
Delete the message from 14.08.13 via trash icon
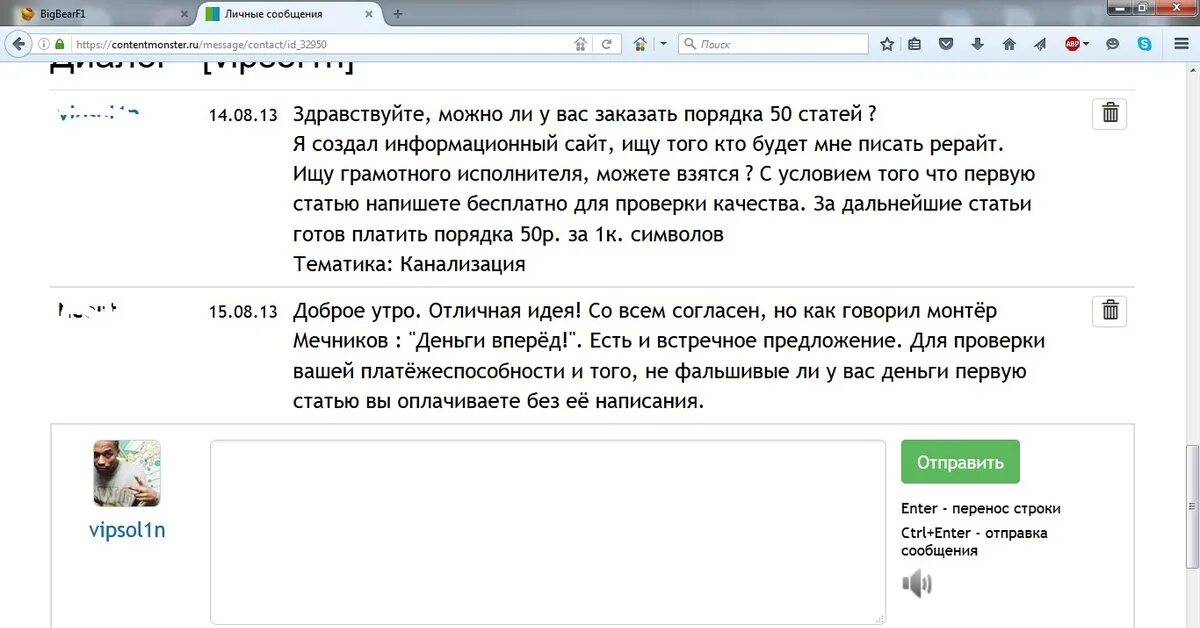[1108, 113]
